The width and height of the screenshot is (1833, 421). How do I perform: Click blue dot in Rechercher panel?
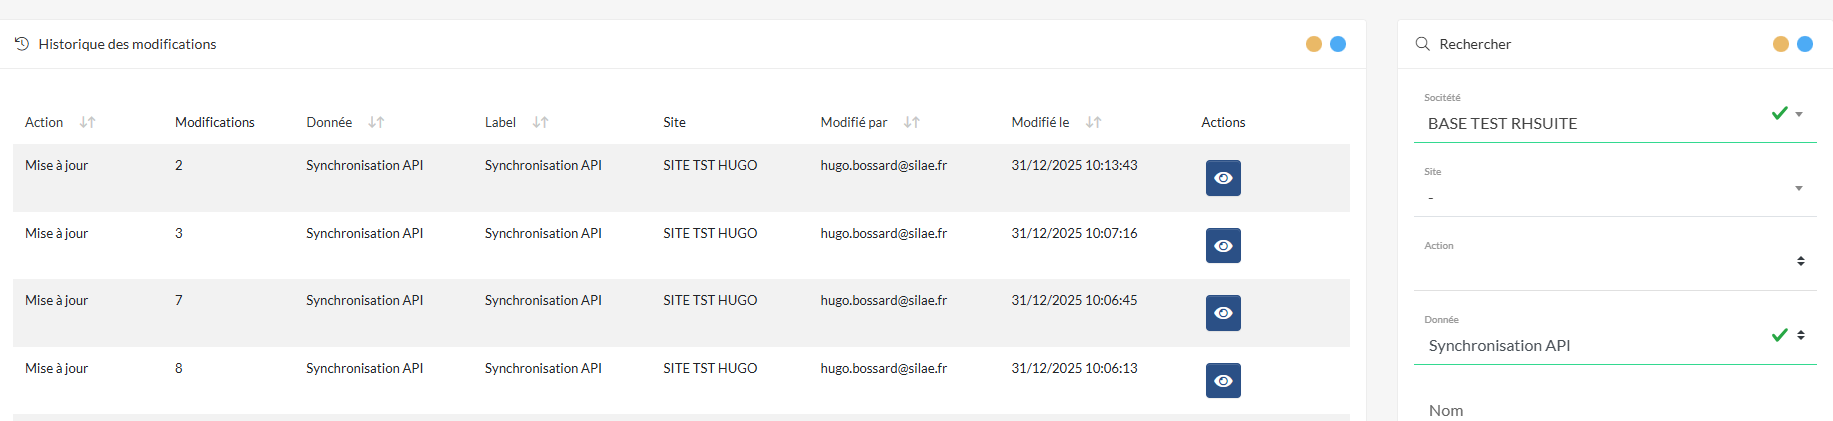1805,44
